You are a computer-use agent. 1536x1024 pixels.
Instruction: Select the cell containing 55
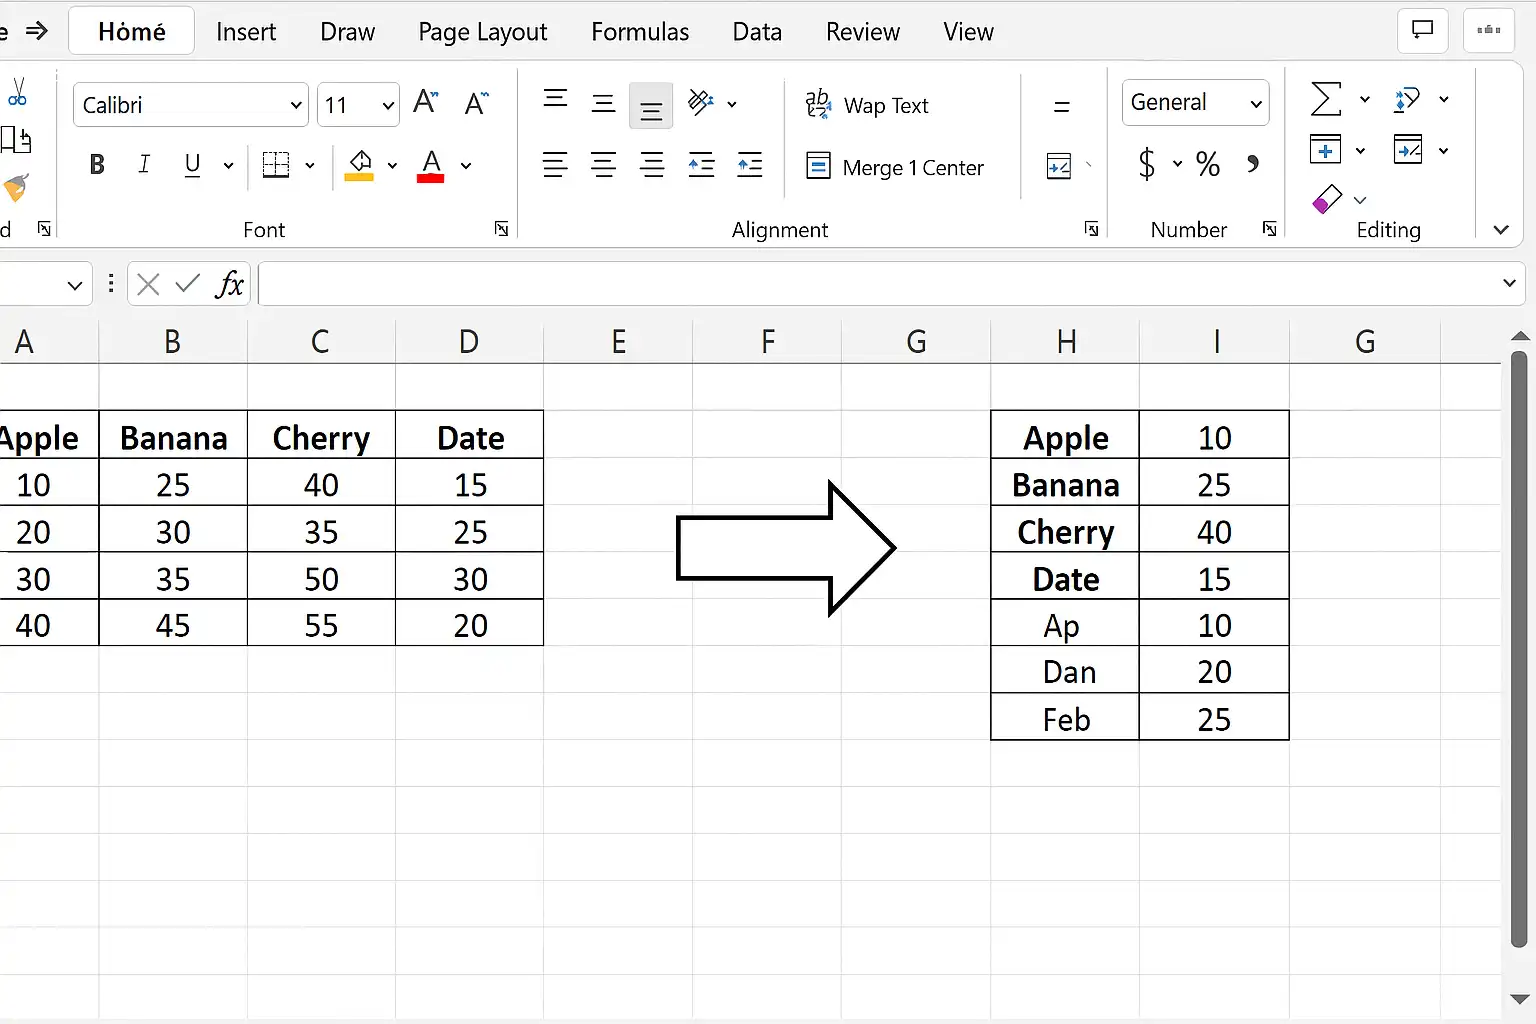coord(321,623)
